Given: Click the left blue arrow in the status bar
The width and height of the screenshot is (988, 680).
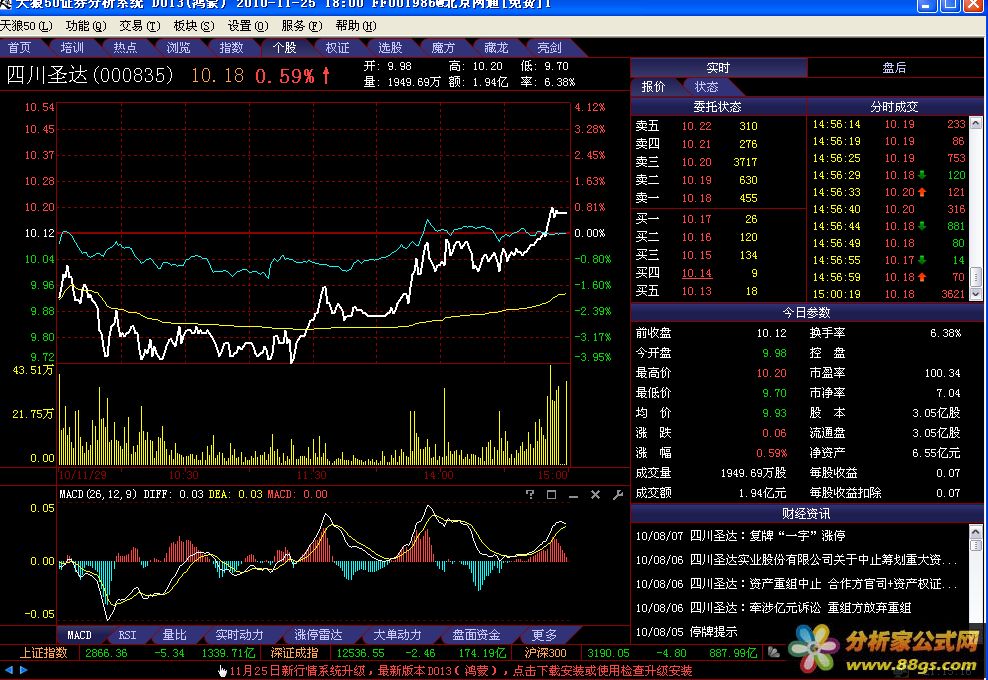Looking at the screenshot, I should [9, 670].
